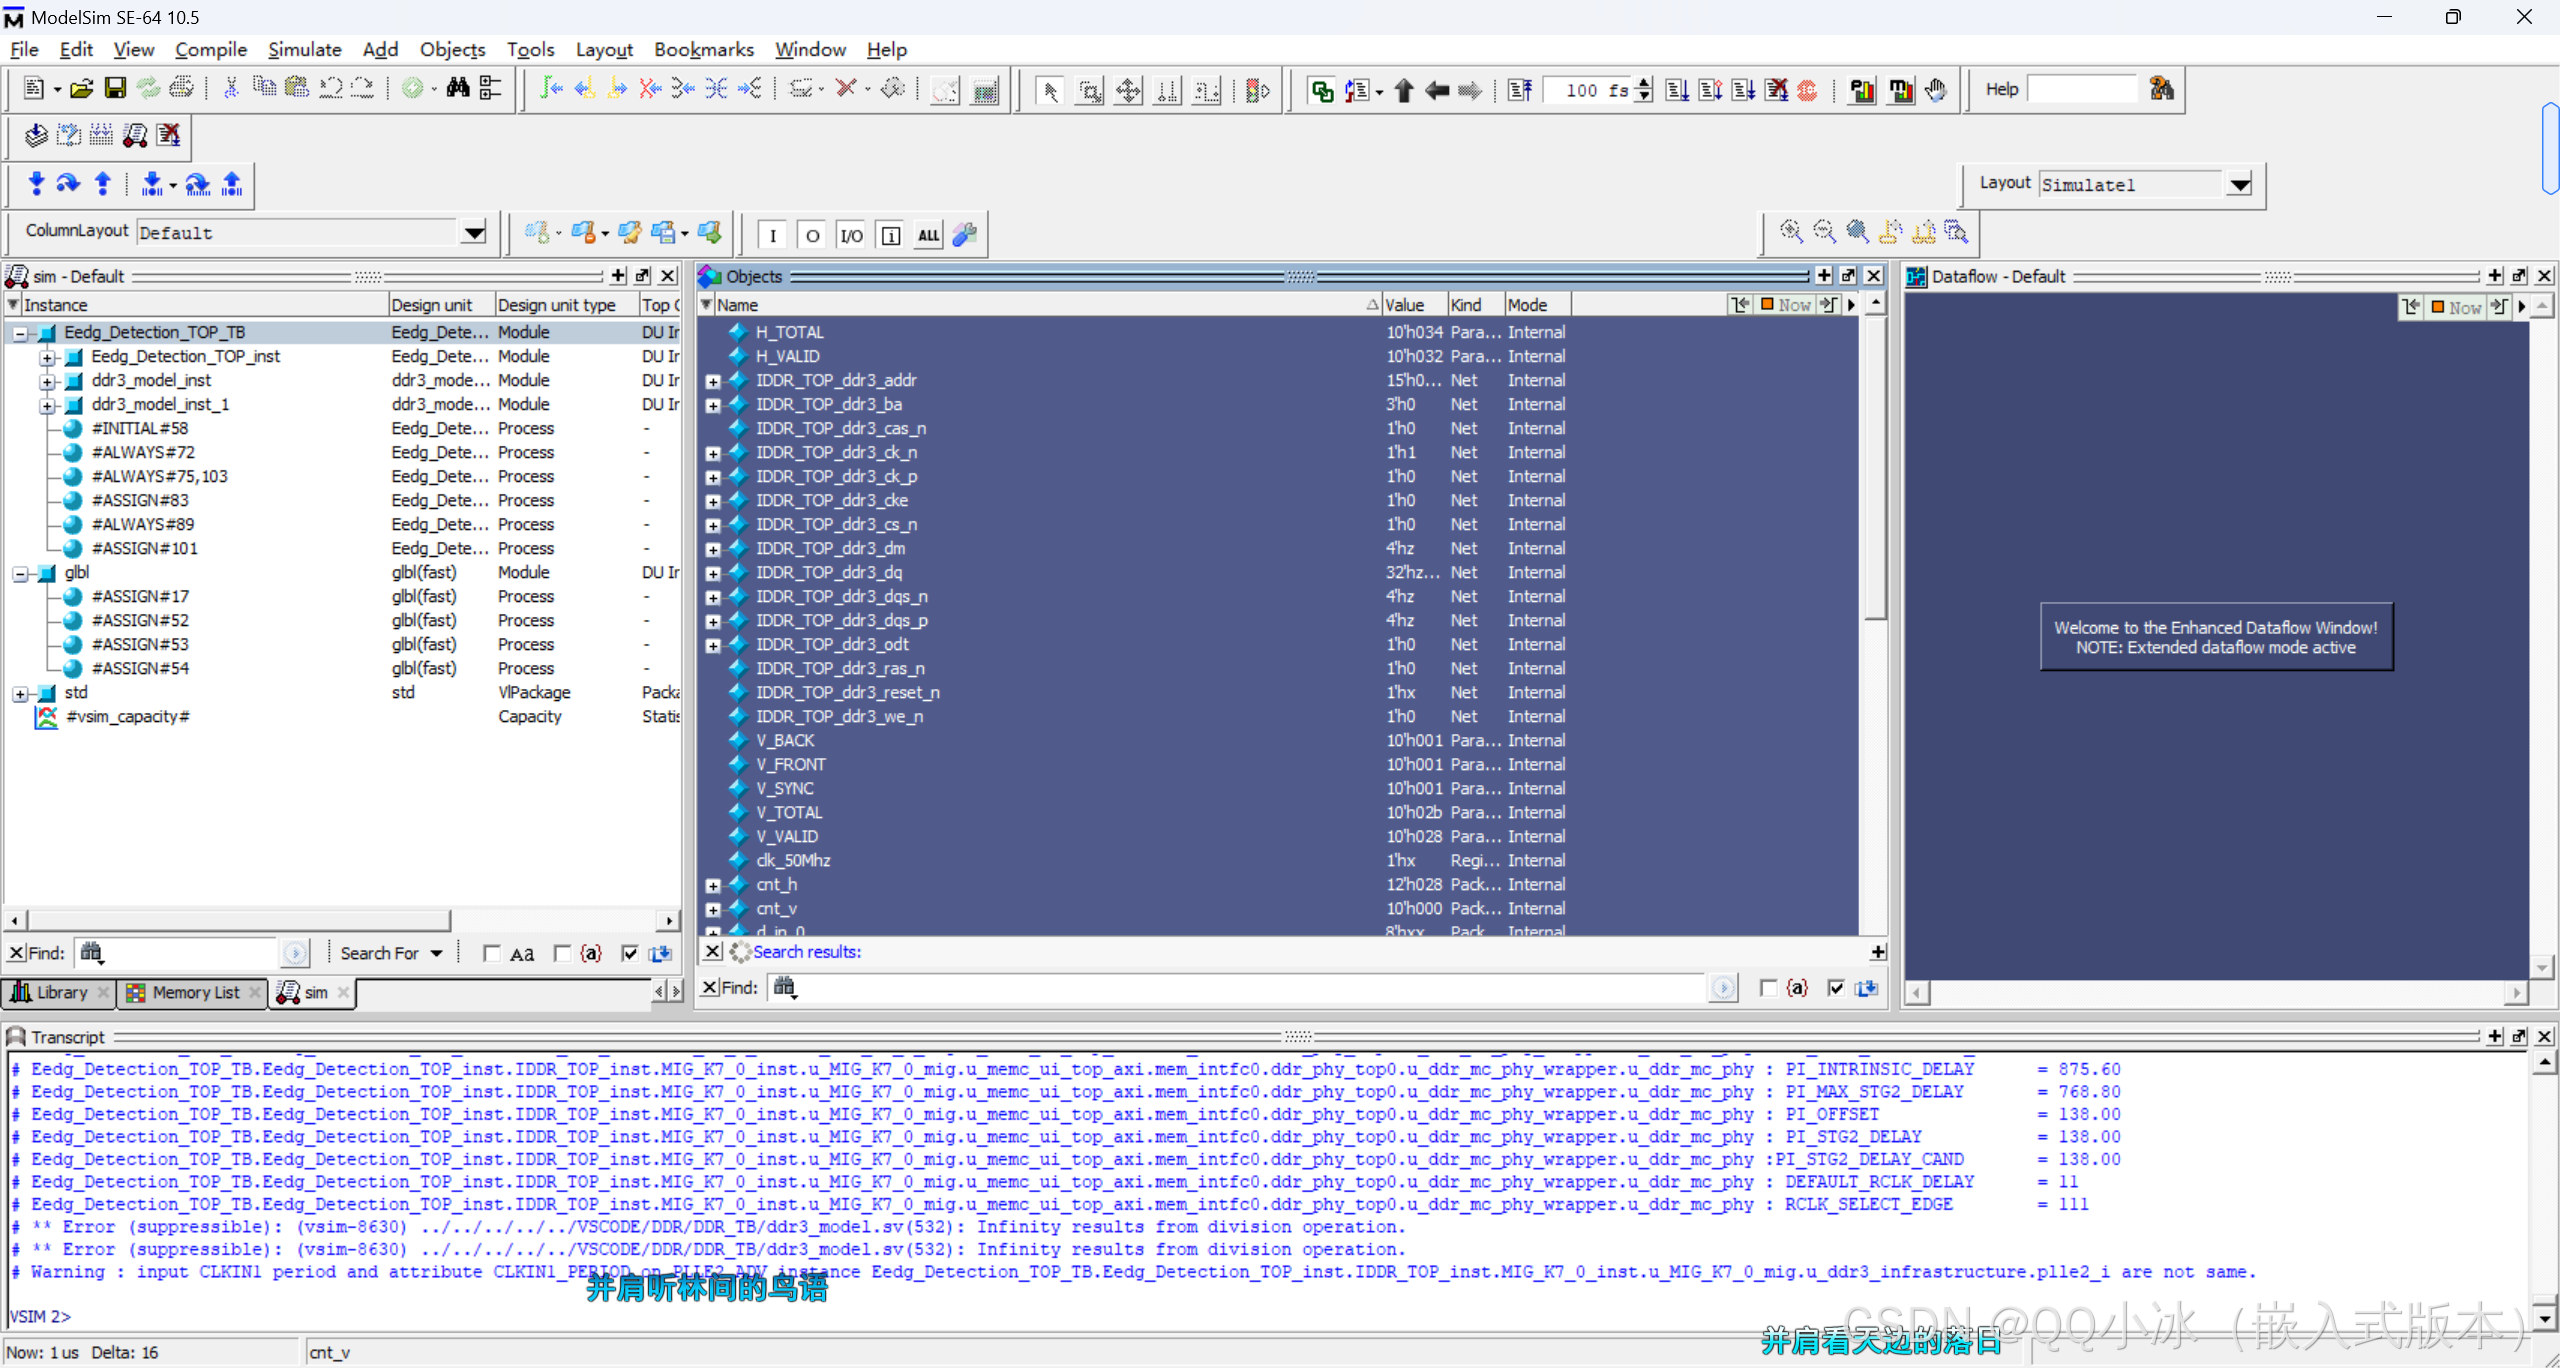The height and width of the screenshot is (1368, 2560).
Task: Open the ColumnLayout Default dropdown
Action: click(x=472, y=232)
